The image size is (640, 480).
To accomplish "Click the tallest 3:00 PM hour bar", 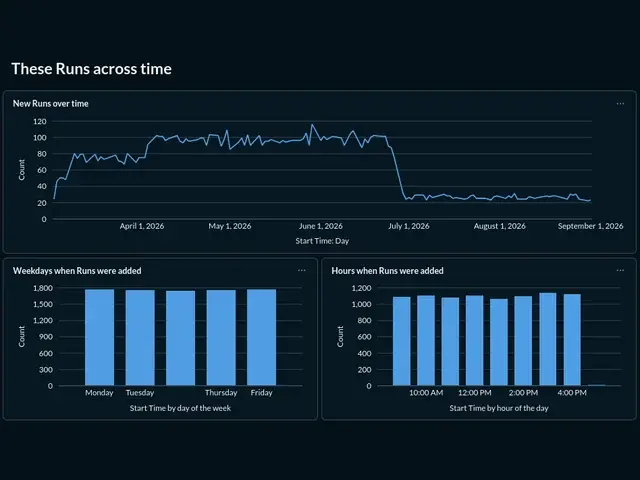I will click(548, 339).
